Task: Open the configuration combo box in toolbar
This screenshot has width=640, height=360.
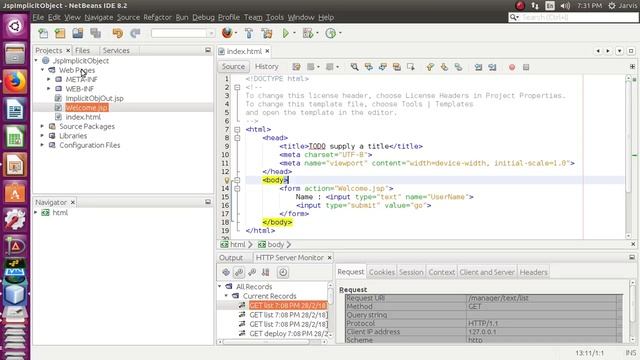Action: coord(182,33)
